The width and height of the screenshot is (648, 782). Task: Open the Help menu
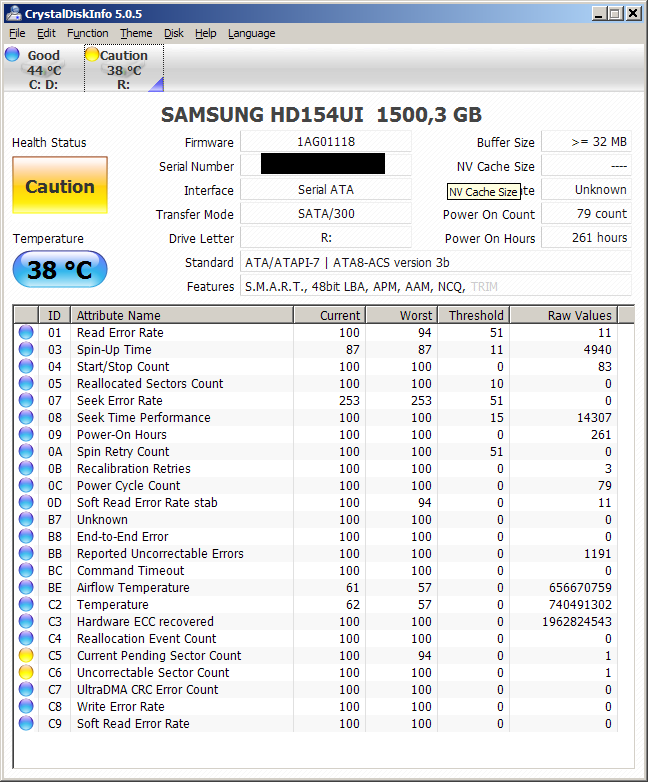[x=206, y=33]
